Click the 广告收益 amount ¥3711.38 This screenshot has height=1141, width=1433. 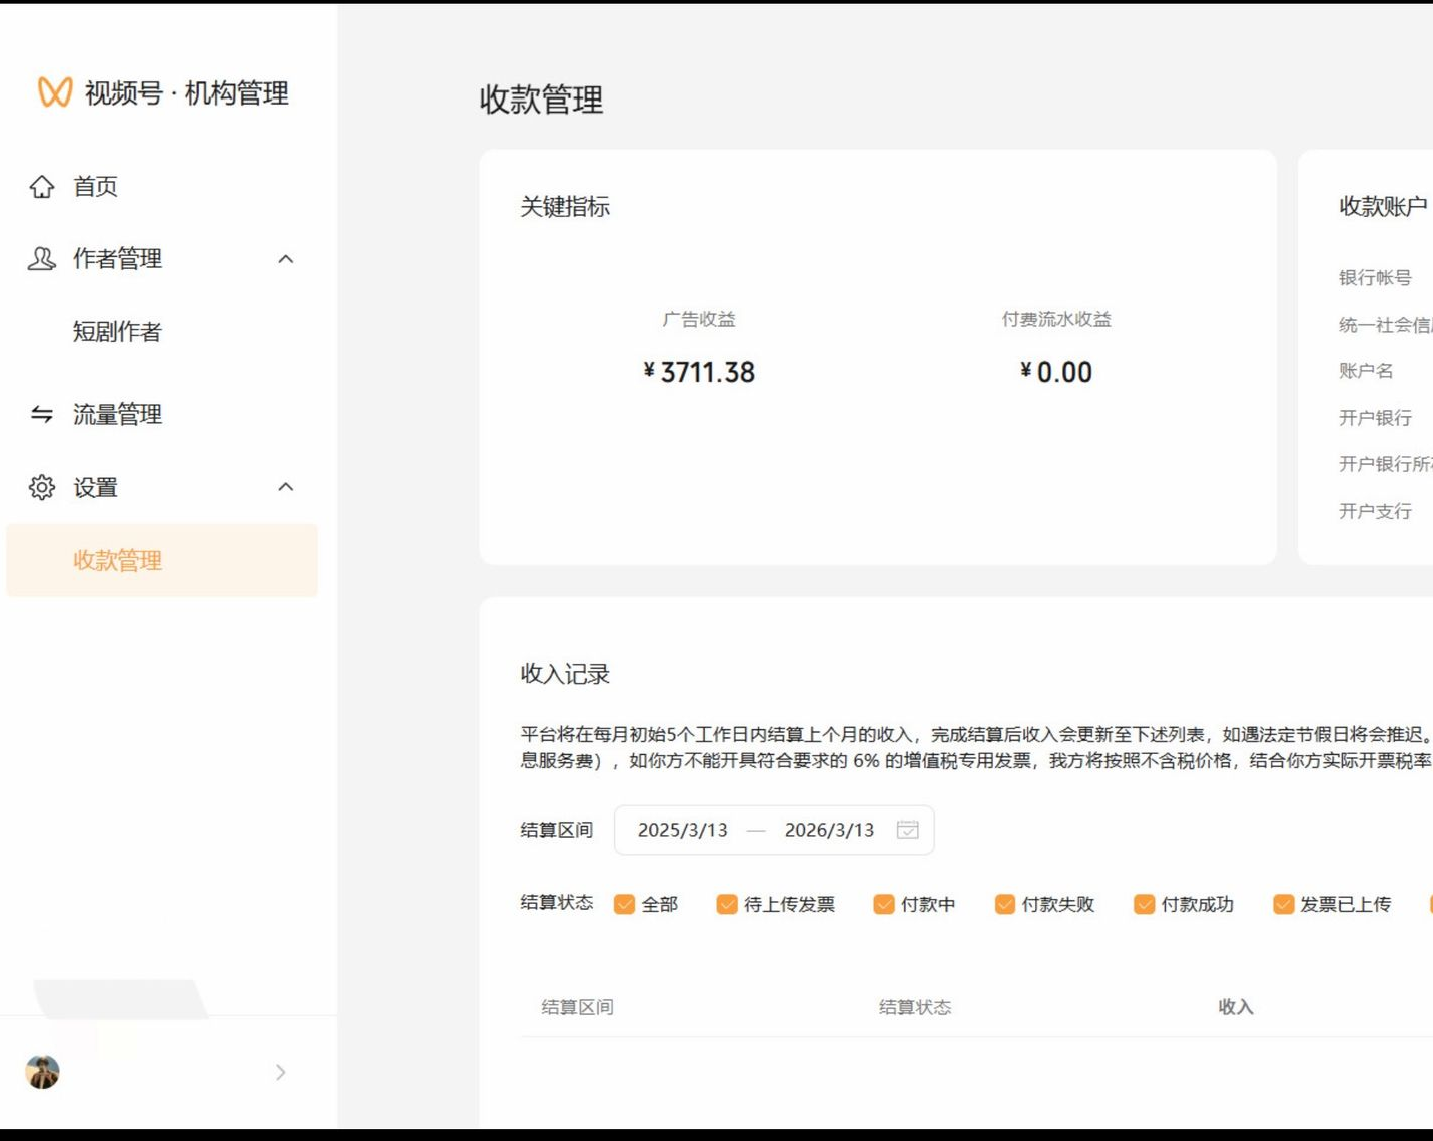point(699,372)
